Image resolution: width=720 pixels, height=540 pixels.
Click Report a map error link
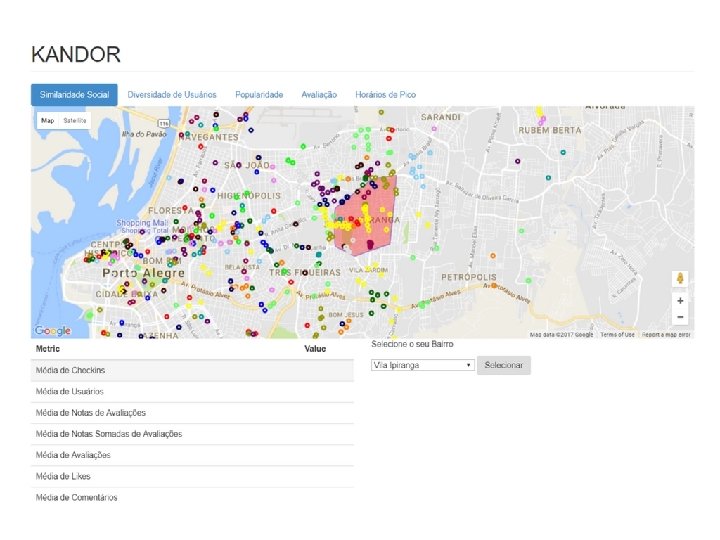tap(666, 335)
